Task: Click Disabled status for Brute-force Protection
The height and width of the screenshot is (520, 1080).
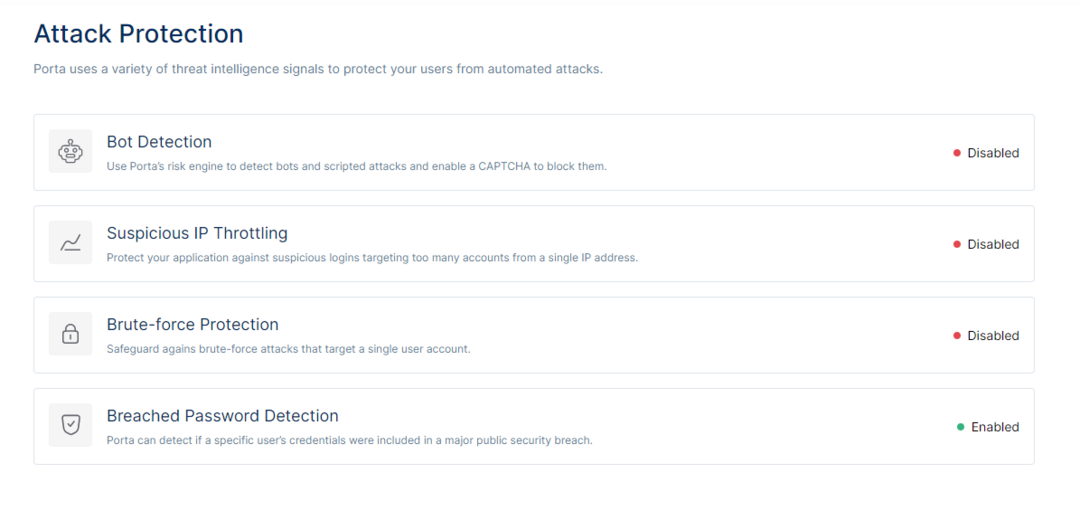Action: pos(993,335)
